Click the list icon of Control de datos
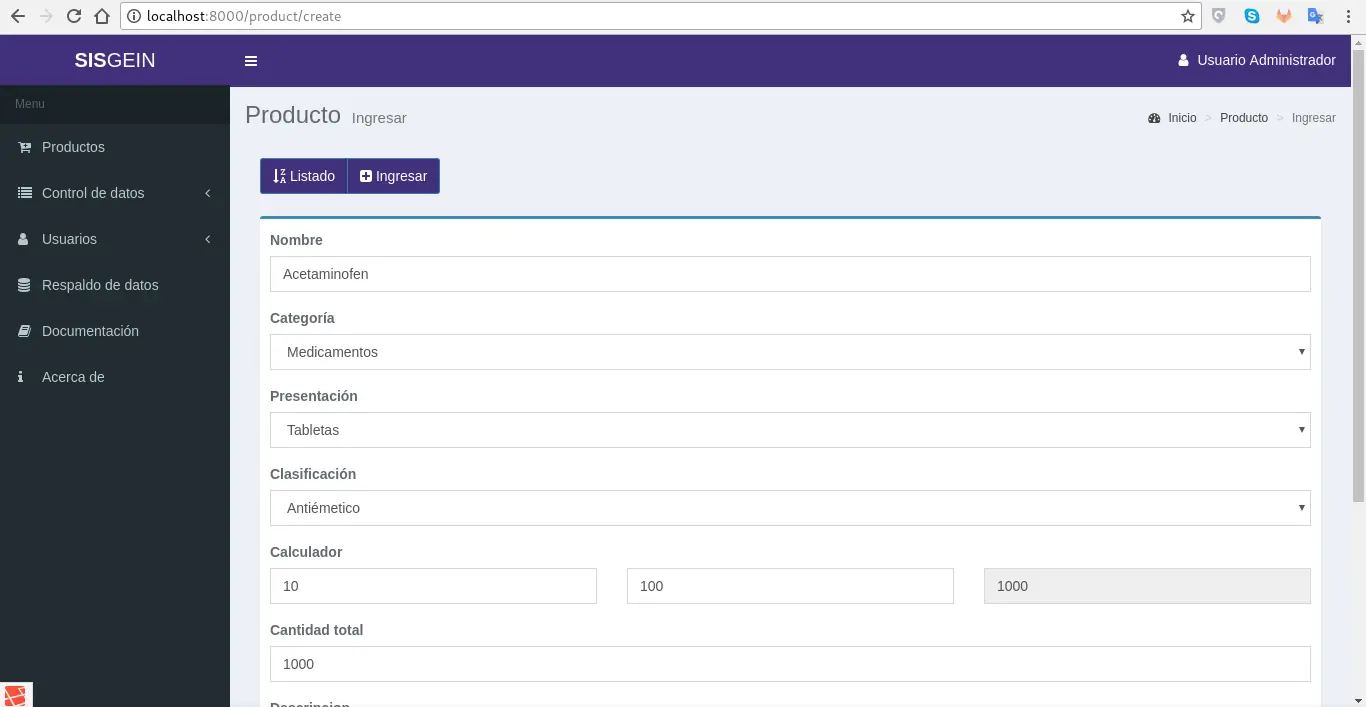This screenshot has height=707, width=1366. (24, 193)
